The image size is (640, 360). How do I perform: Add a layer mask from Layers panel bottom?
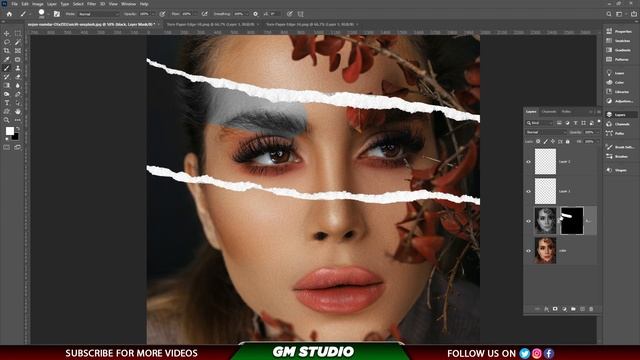coord(555,309)
